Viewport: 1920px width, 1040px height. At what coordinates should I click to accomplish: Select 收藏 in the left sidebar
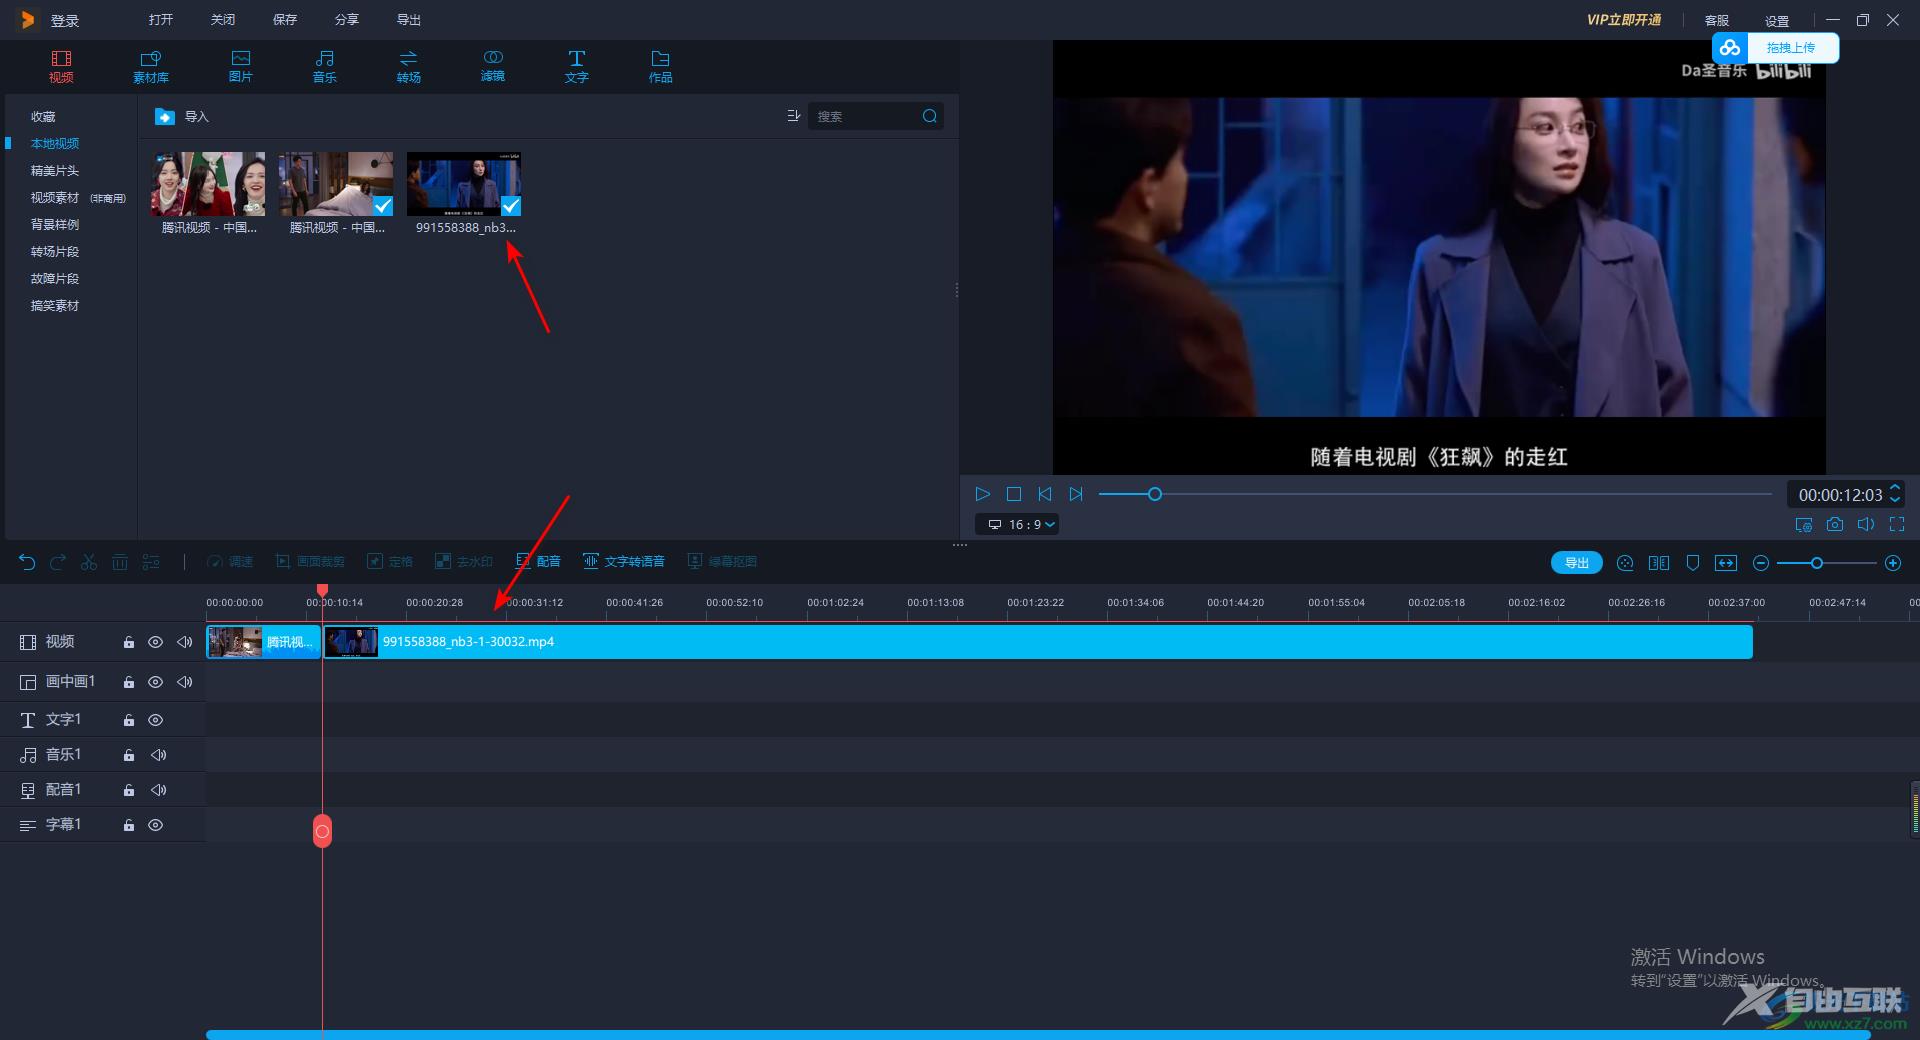(43, 117)
